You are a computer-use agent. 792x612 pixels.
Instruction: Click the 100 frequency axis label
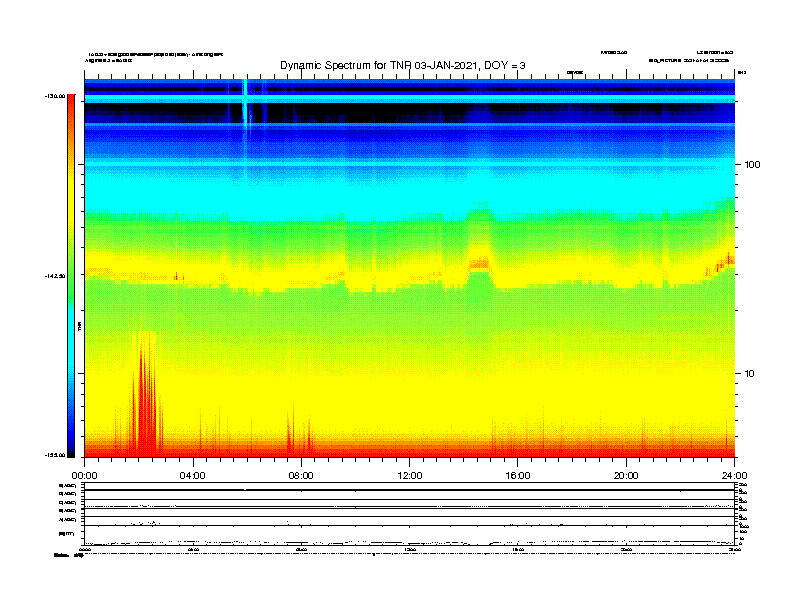pyautogui.click(x=752, y=165)
